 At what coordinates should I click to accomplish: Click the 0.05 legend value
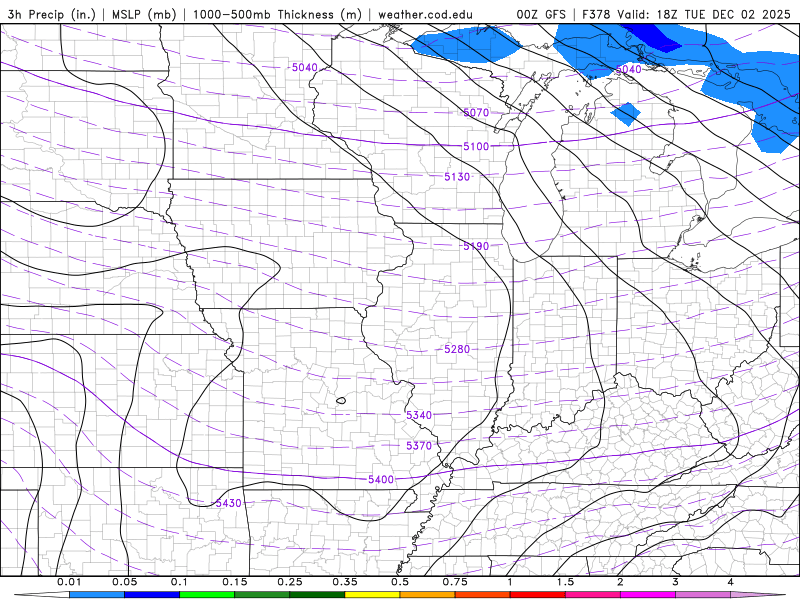click(124, 582)
